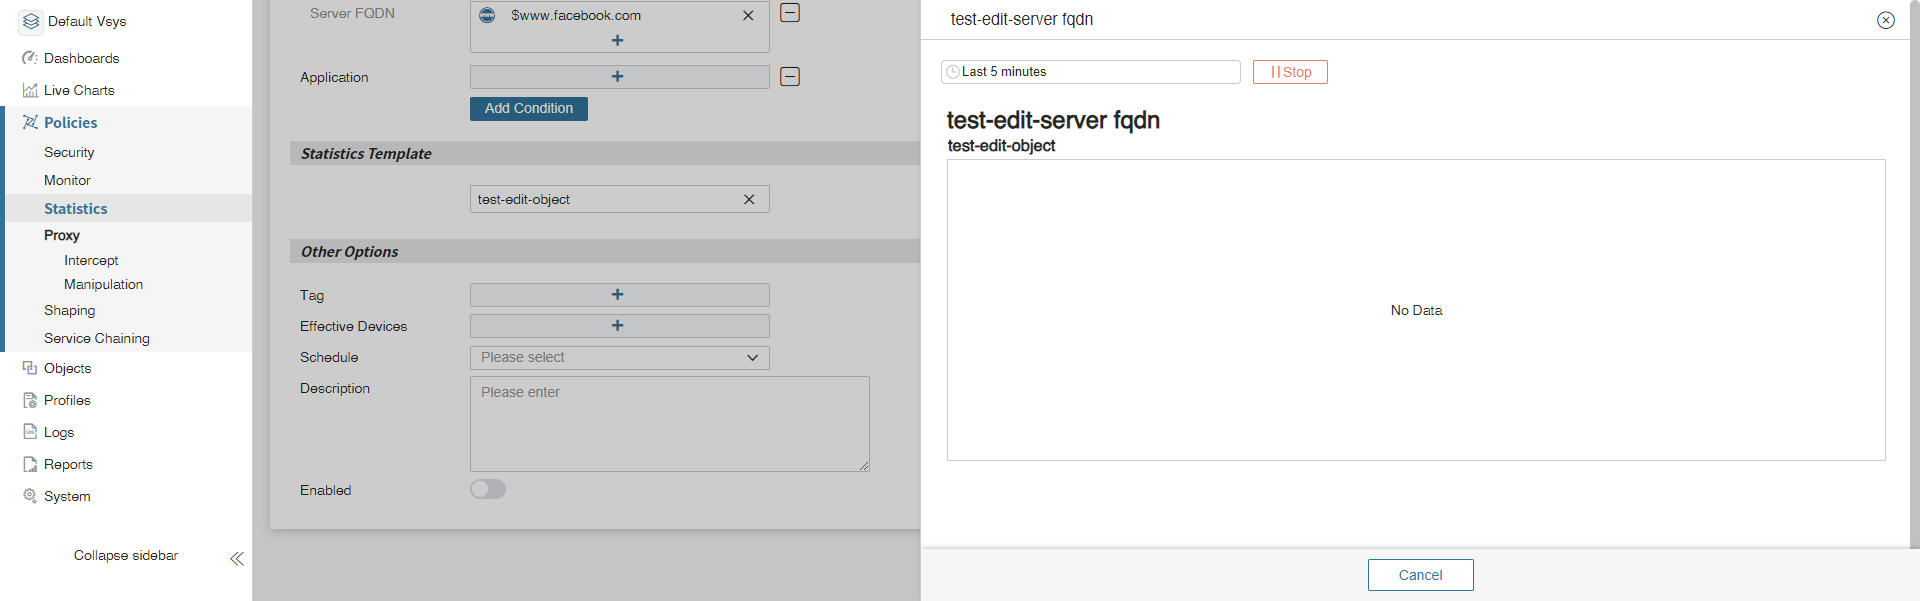Viewport: 1920px width, 601px height.
Task: Open the Schedule dropdown
Action: 619,358
